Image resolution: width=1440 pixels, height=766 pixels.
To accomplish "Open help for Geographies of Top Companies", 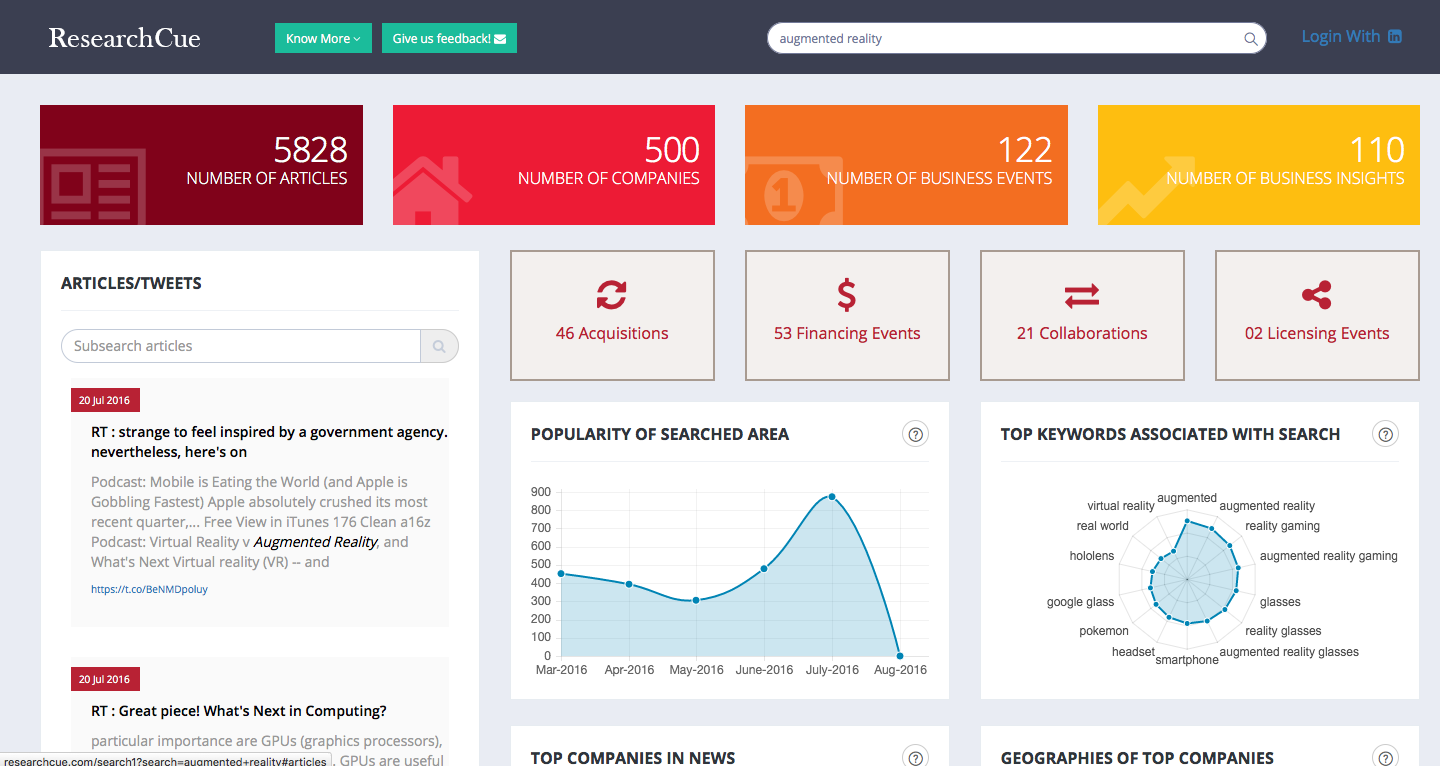I will click(x=1385, y=757).
